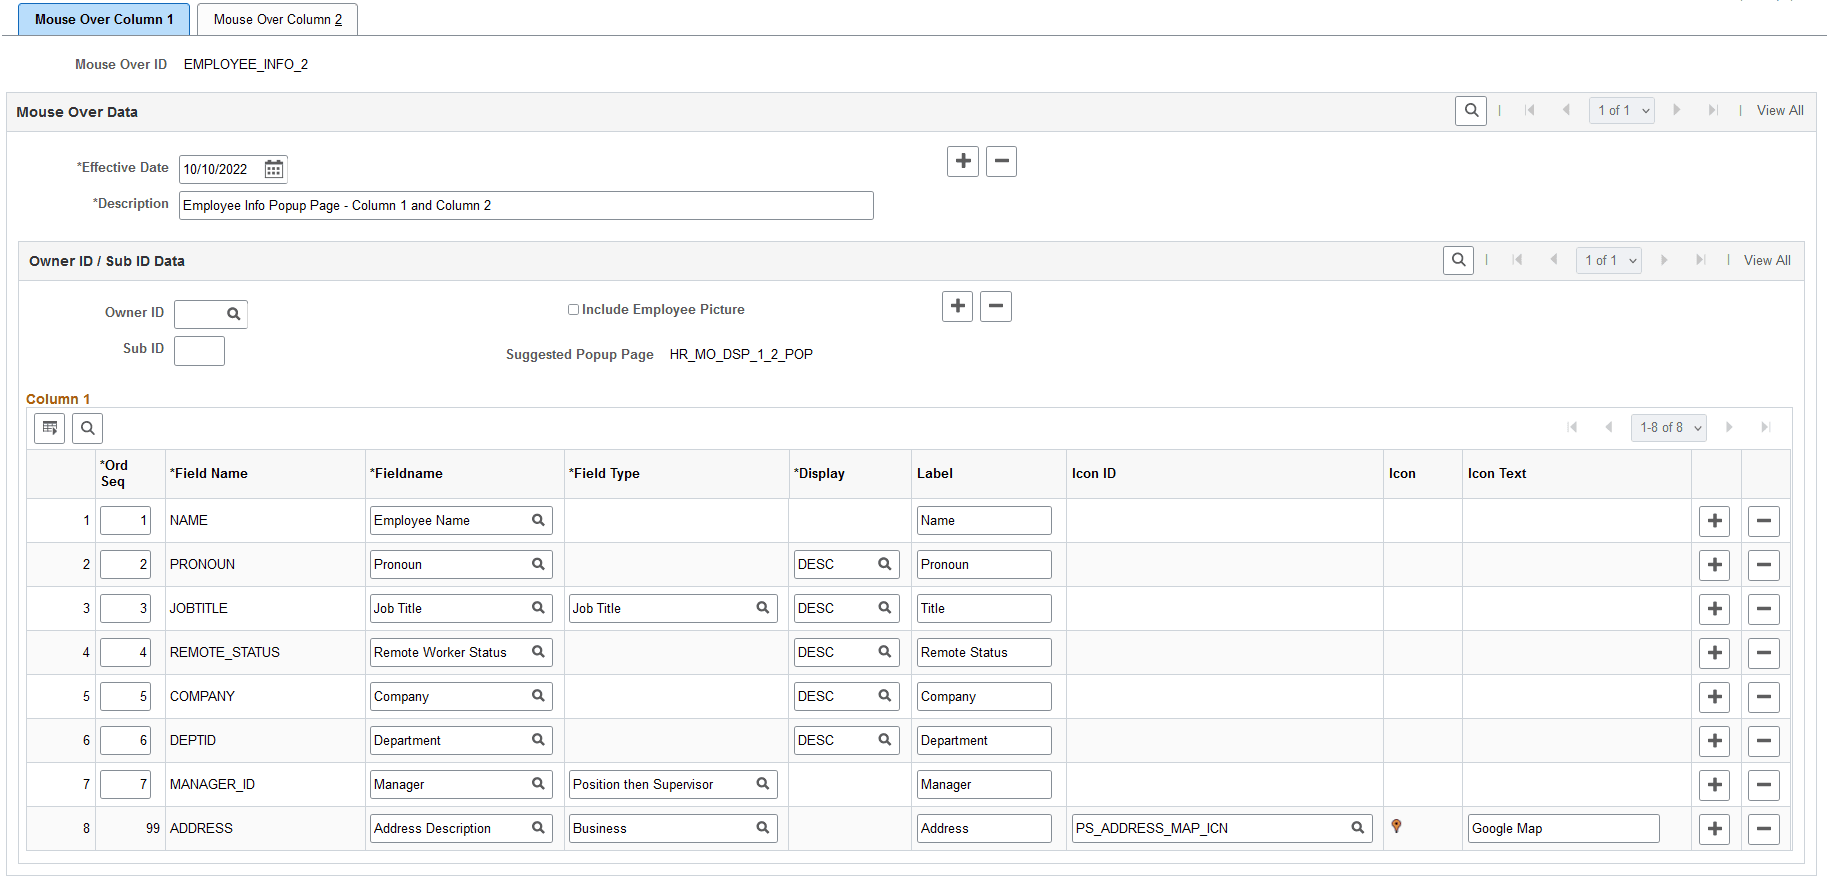Add a new Mouse Over Data row
This screenshot has height=886, width=1827.
pos(963,161)
